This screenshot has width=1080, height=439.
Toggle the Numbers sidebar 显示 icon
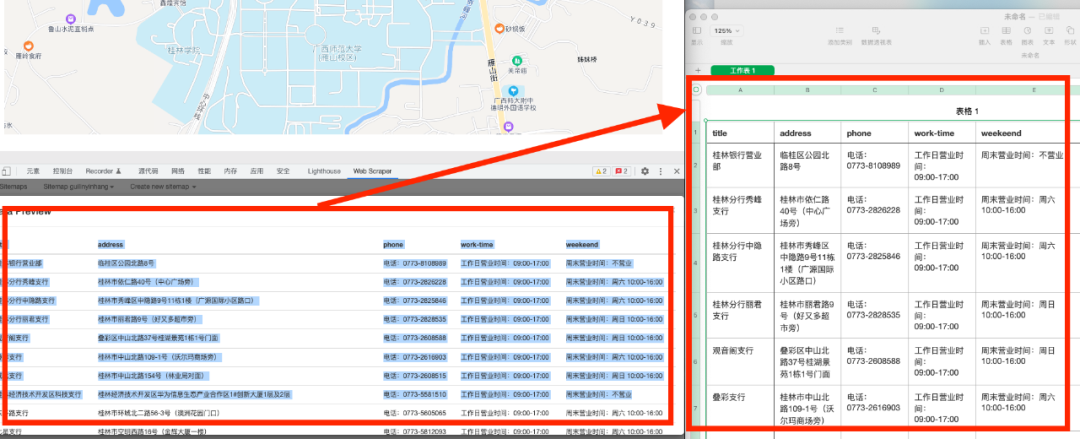696,31
